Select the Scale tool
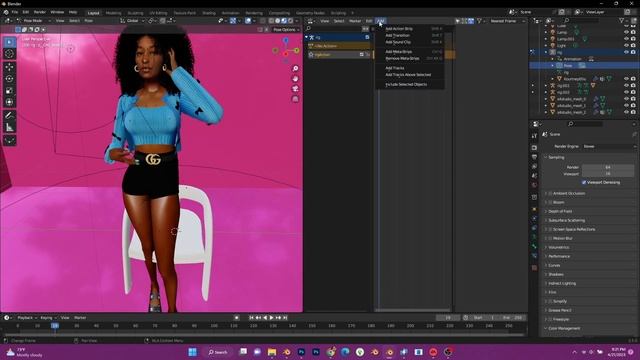Image resolution: width=640 pixels, height=360 pixels. [x=9, y=91]
